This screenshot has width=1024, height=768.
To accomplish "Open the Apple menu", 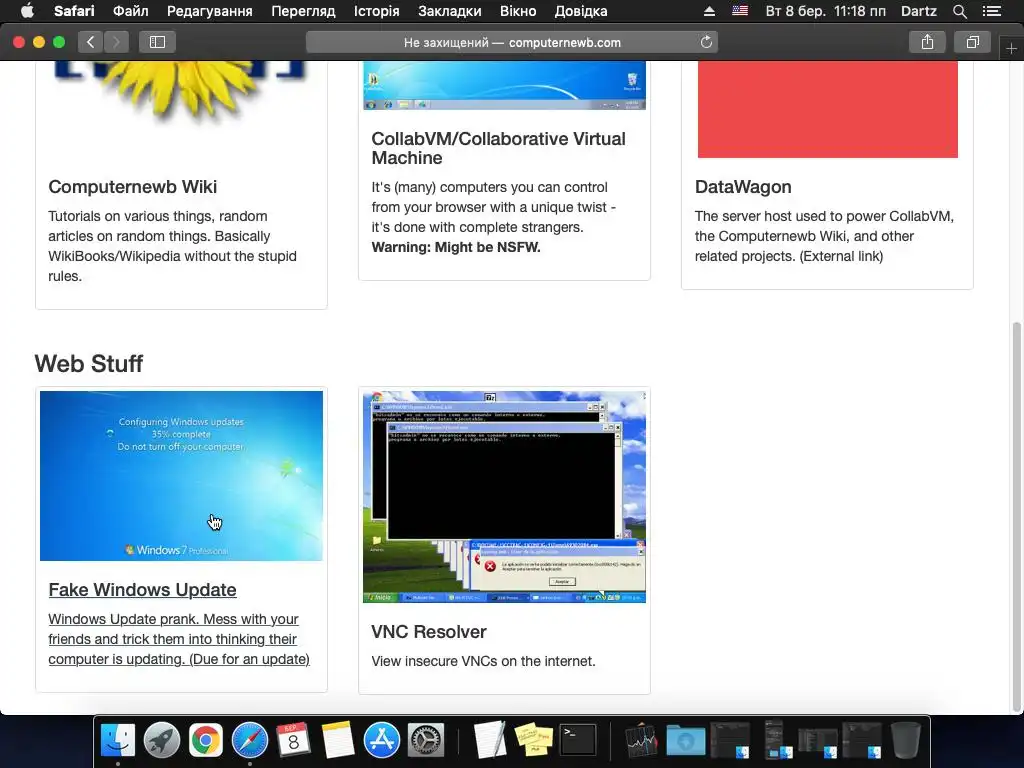I will click(27, 11).
